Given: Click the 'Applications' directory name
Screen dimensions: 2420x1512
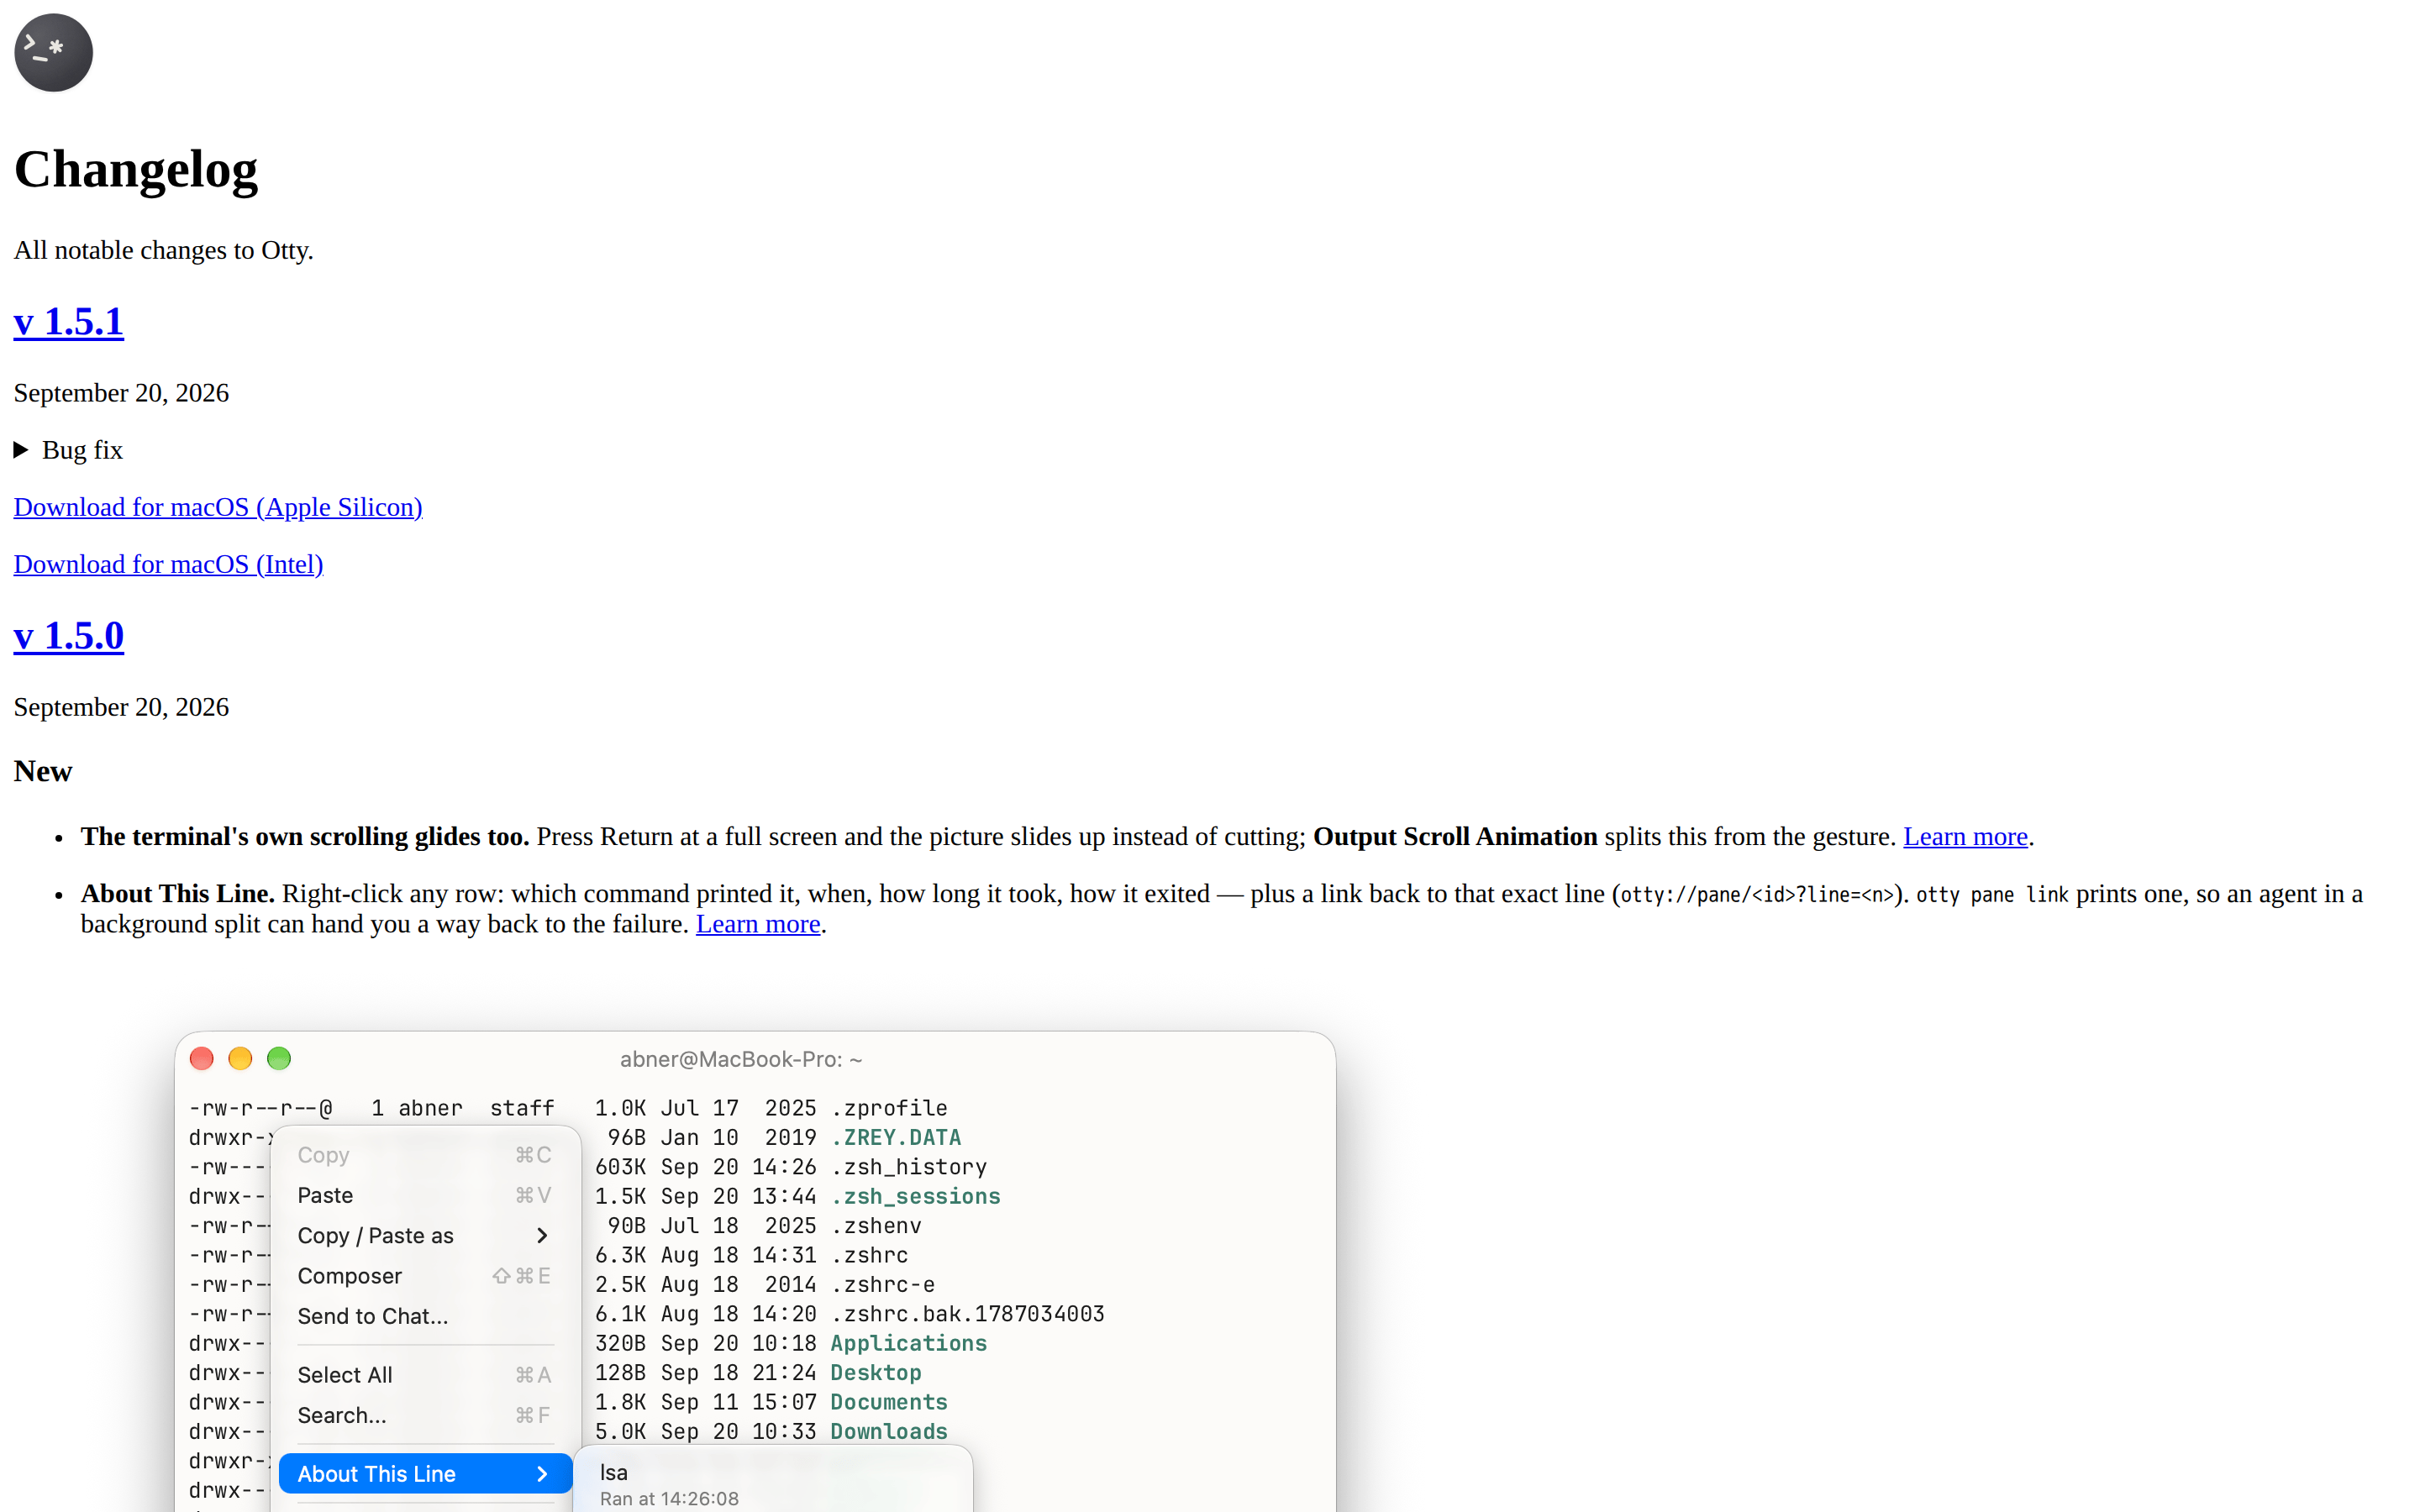Looking at the screenshot, I should click(909, 1343).
